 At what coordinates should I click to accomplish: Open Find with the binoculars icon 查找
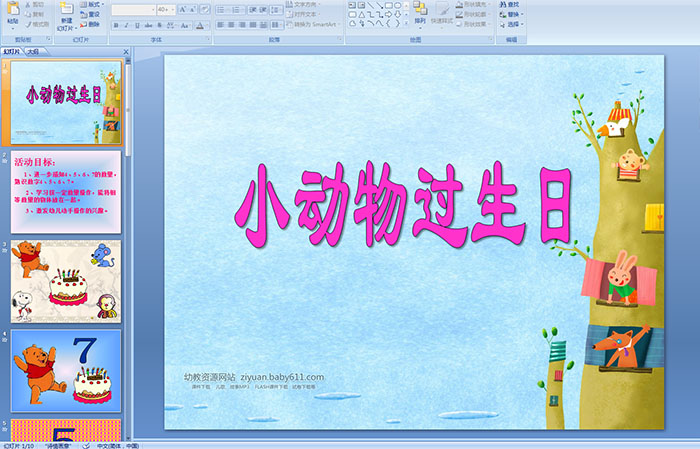tap(509, 4)
